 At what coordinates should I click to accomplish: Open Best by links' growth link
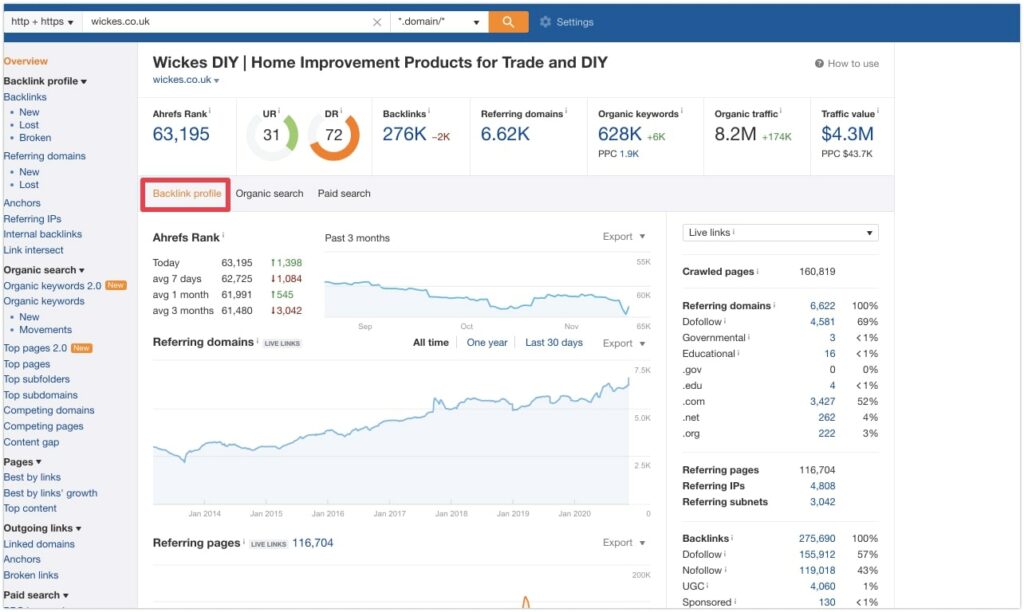click(x=50, y=493)
